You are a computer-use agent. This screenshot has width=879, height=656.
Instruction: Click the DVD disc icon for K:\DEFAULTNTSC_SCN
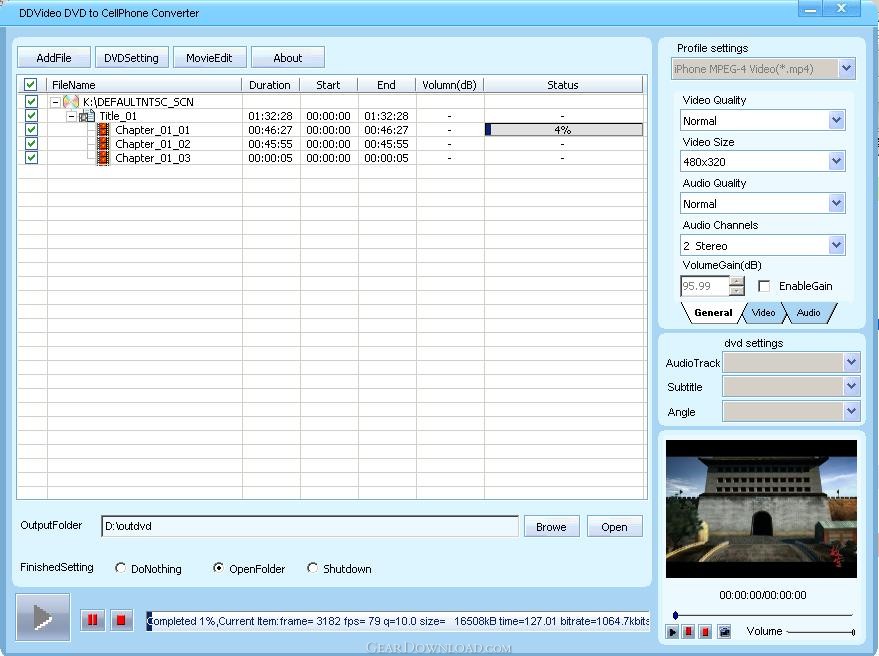tap(71, 101)
